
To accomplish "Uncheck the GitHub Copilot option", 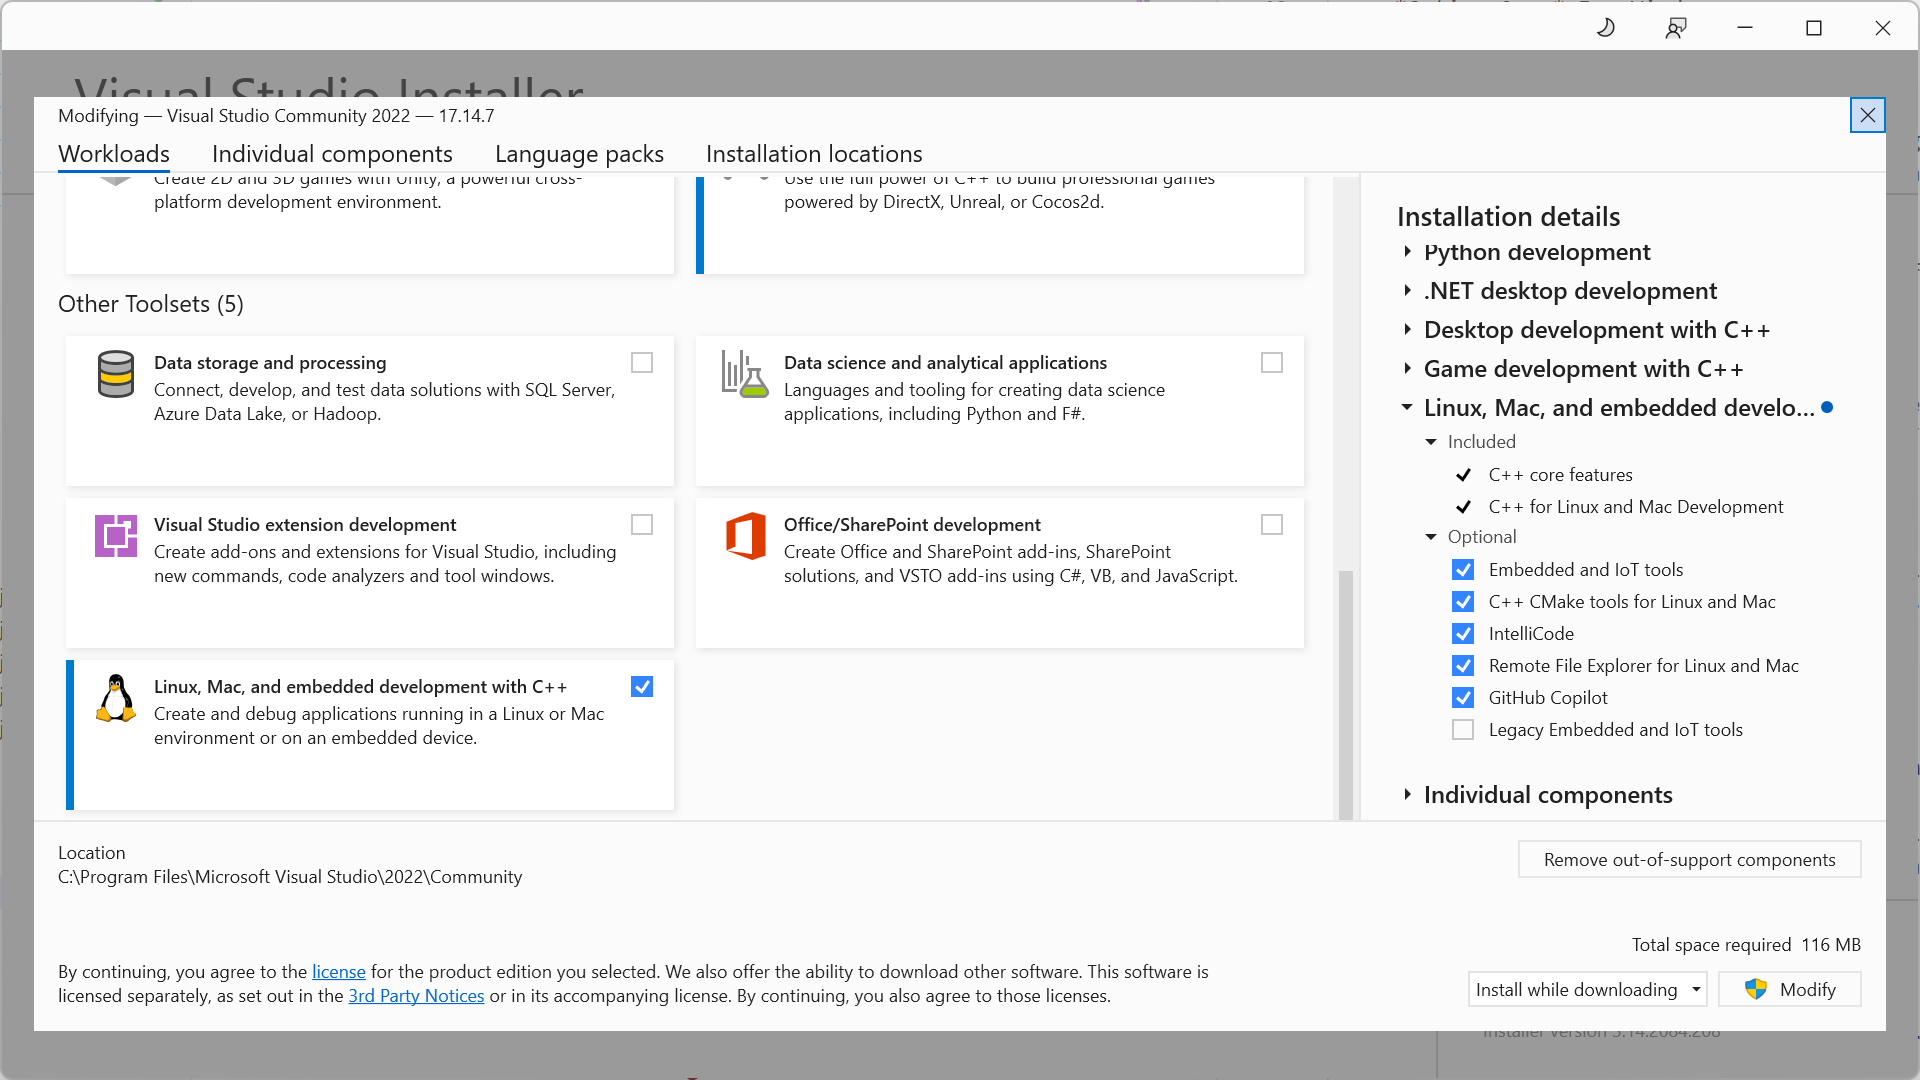I will [1463, 698].
